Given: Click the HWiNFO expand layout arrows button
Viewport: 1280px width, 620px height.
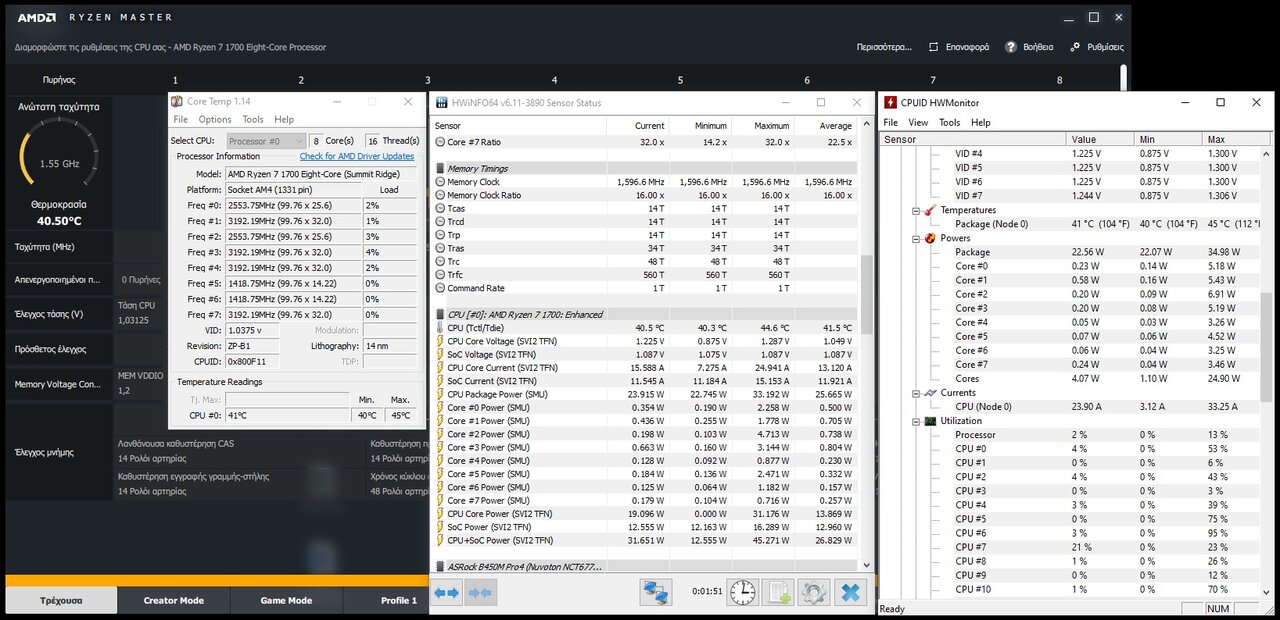Looking at the screenshot, I should point(447,593).
